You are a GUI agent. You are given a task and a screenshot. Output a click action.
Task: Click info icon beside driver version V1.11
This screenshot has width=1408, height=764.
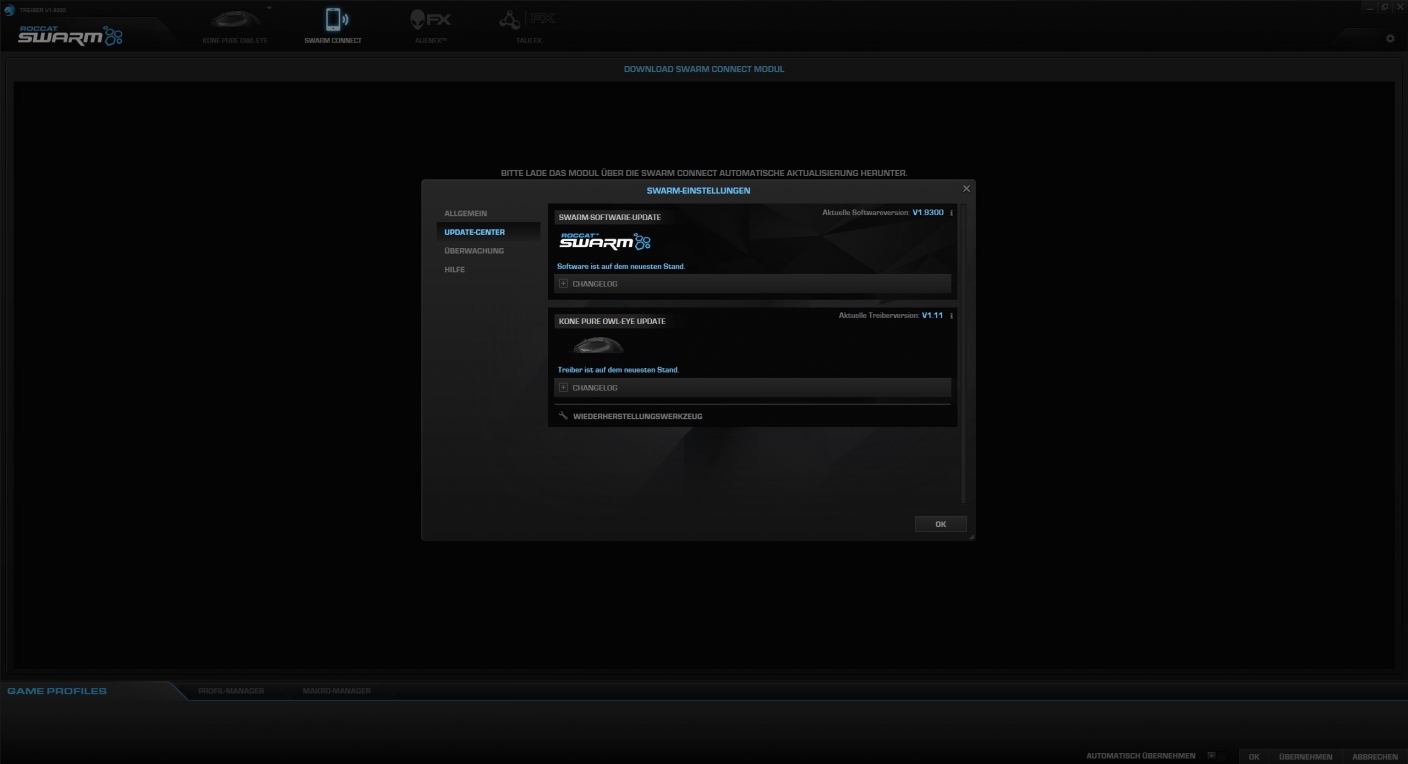tap(951, 316)
